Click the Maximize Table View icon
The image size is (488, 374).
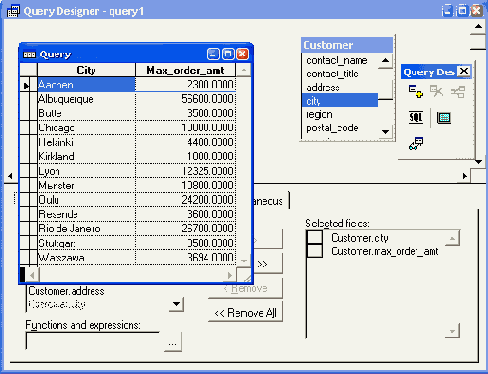(x=444, y=118)
